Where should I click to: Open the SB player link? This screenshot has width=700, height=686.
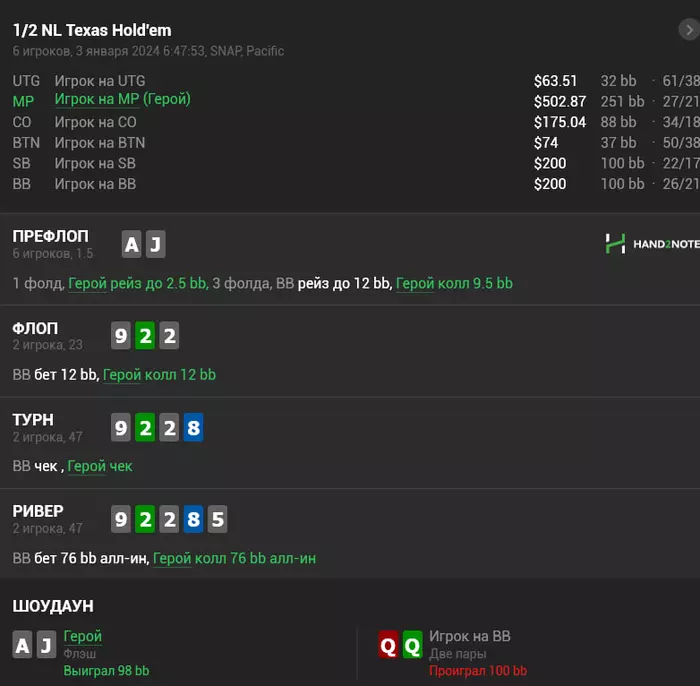[x=95, y=163]
